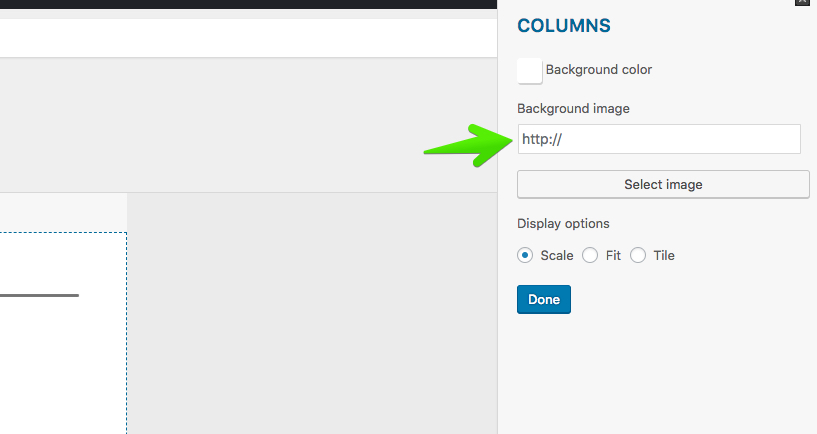
Task: Choose the Scale radio button
Action: point(525,255)
